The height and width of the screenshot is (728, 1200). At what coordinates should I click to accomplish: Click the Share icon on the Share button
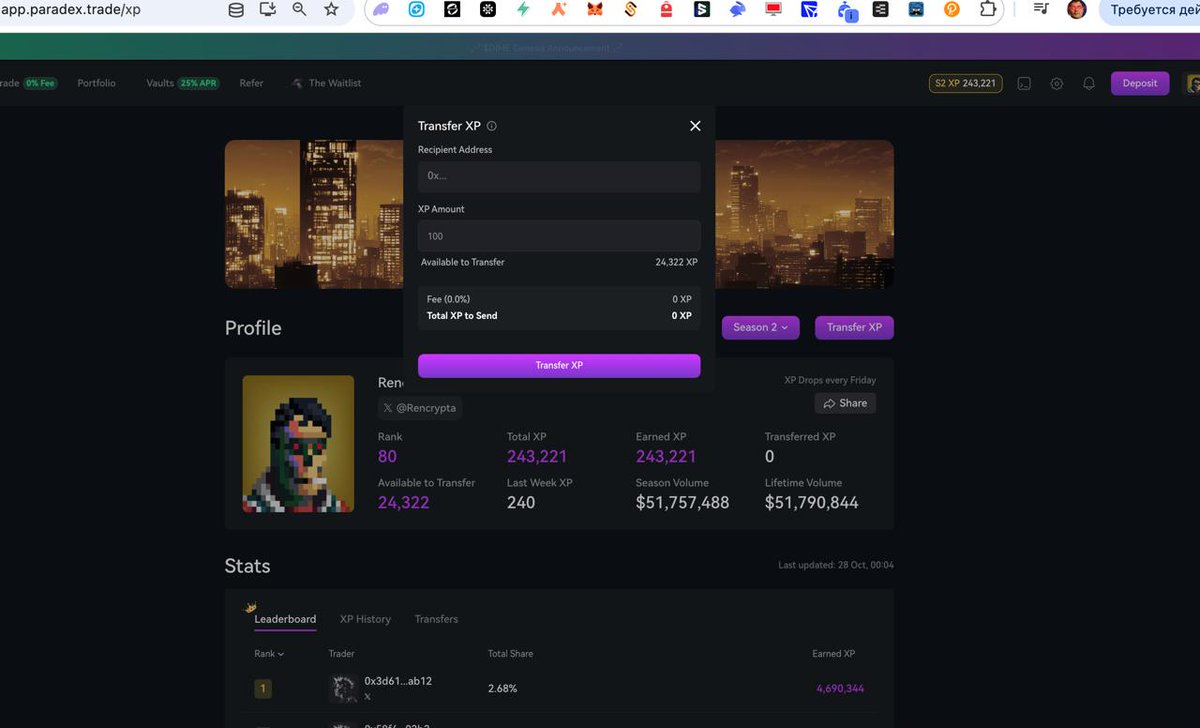829,403
